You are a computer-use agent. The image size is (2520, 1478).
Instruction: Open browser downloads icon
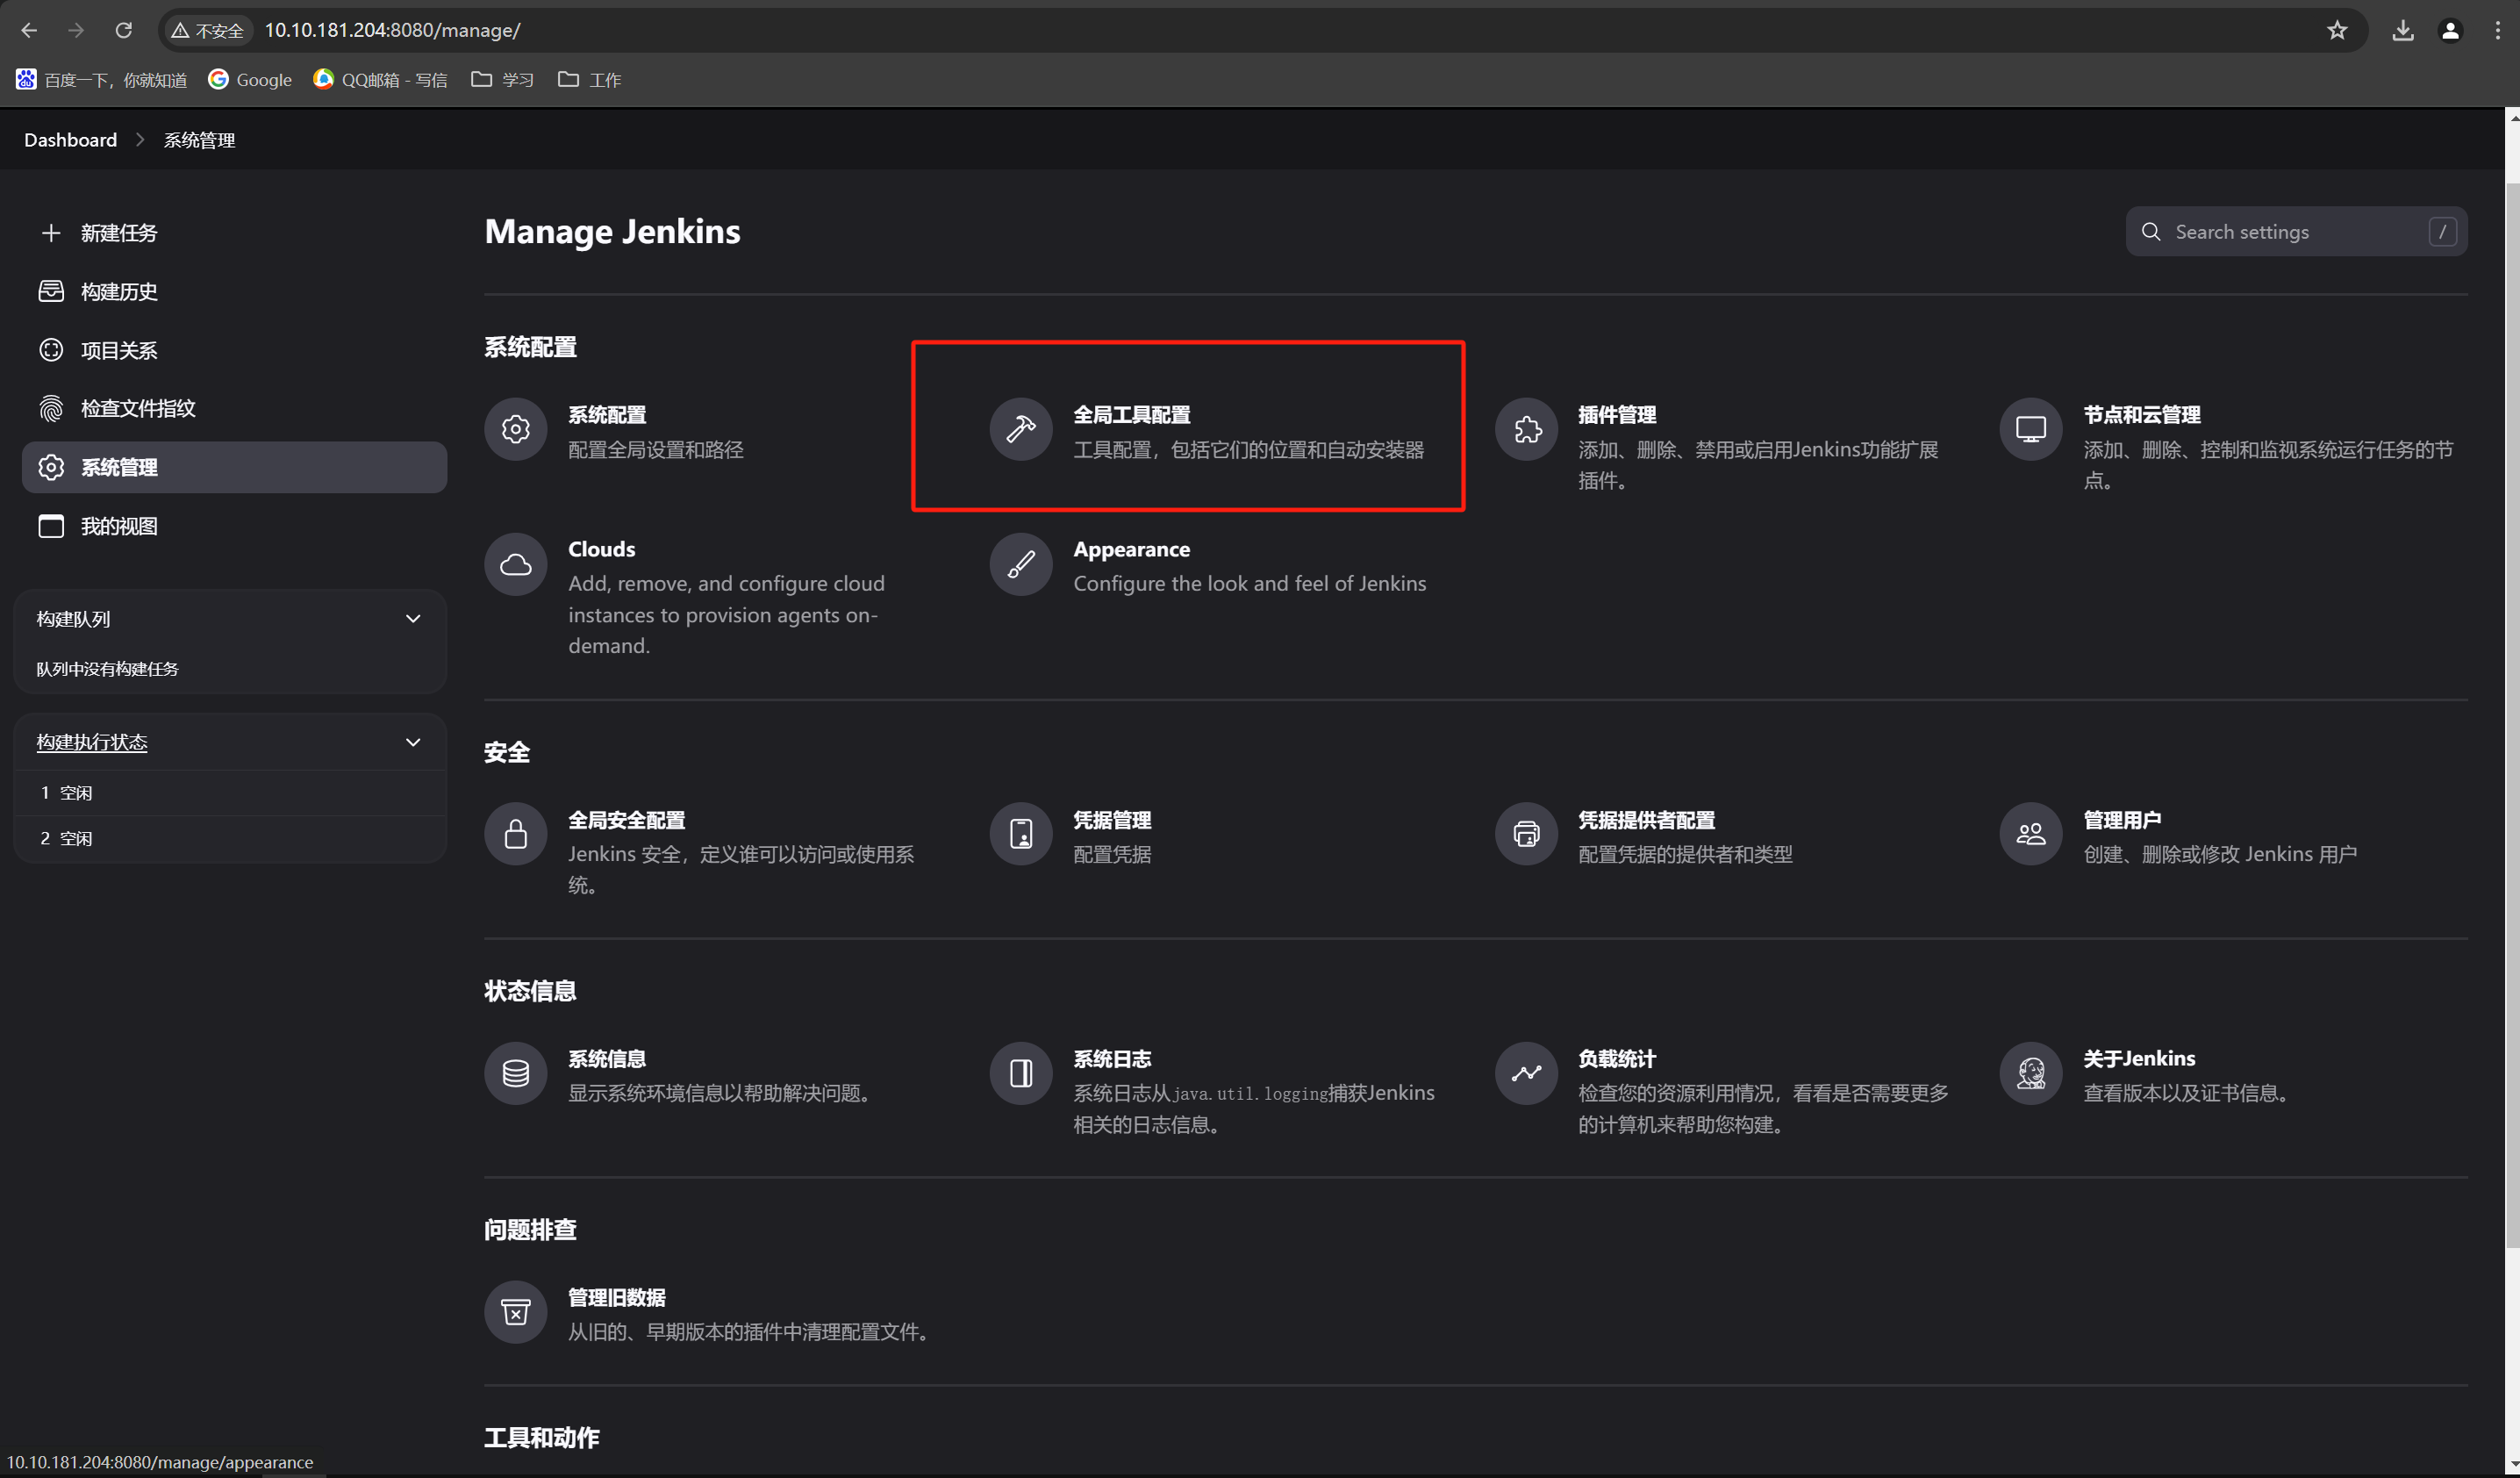(x=2402, y=30)
